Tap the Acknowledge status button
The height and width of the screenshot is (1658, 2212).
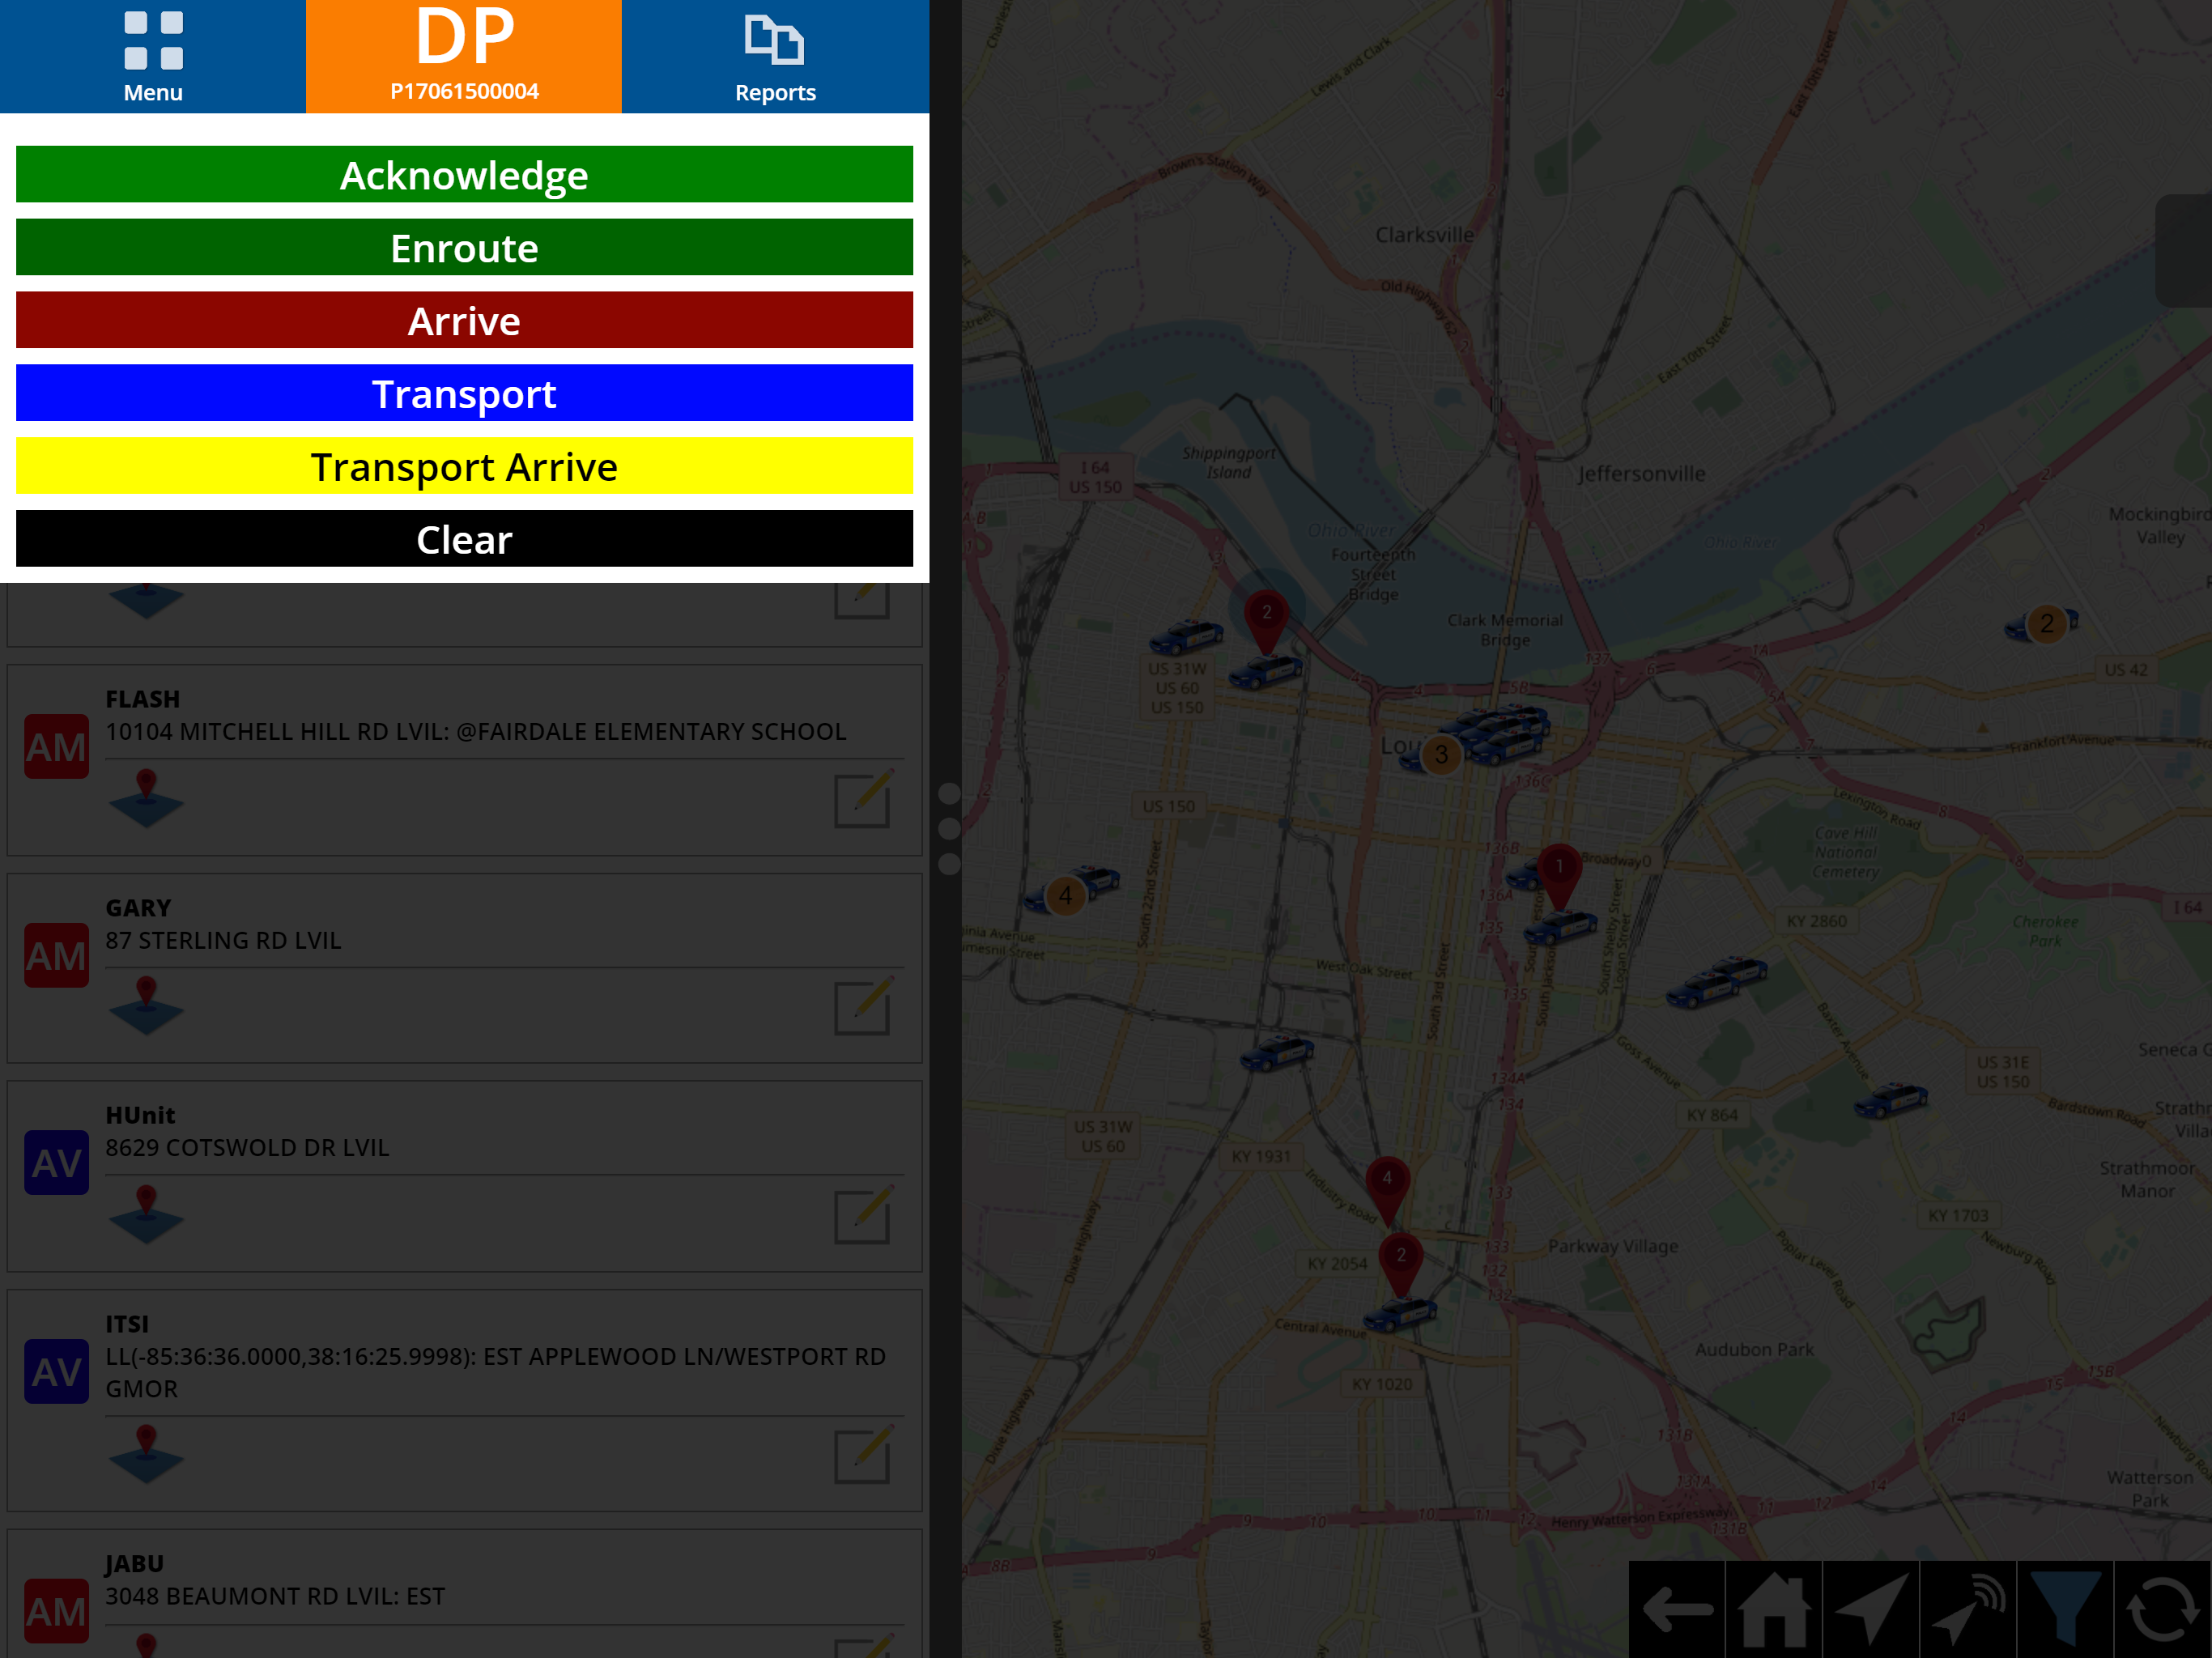(464, 175)
